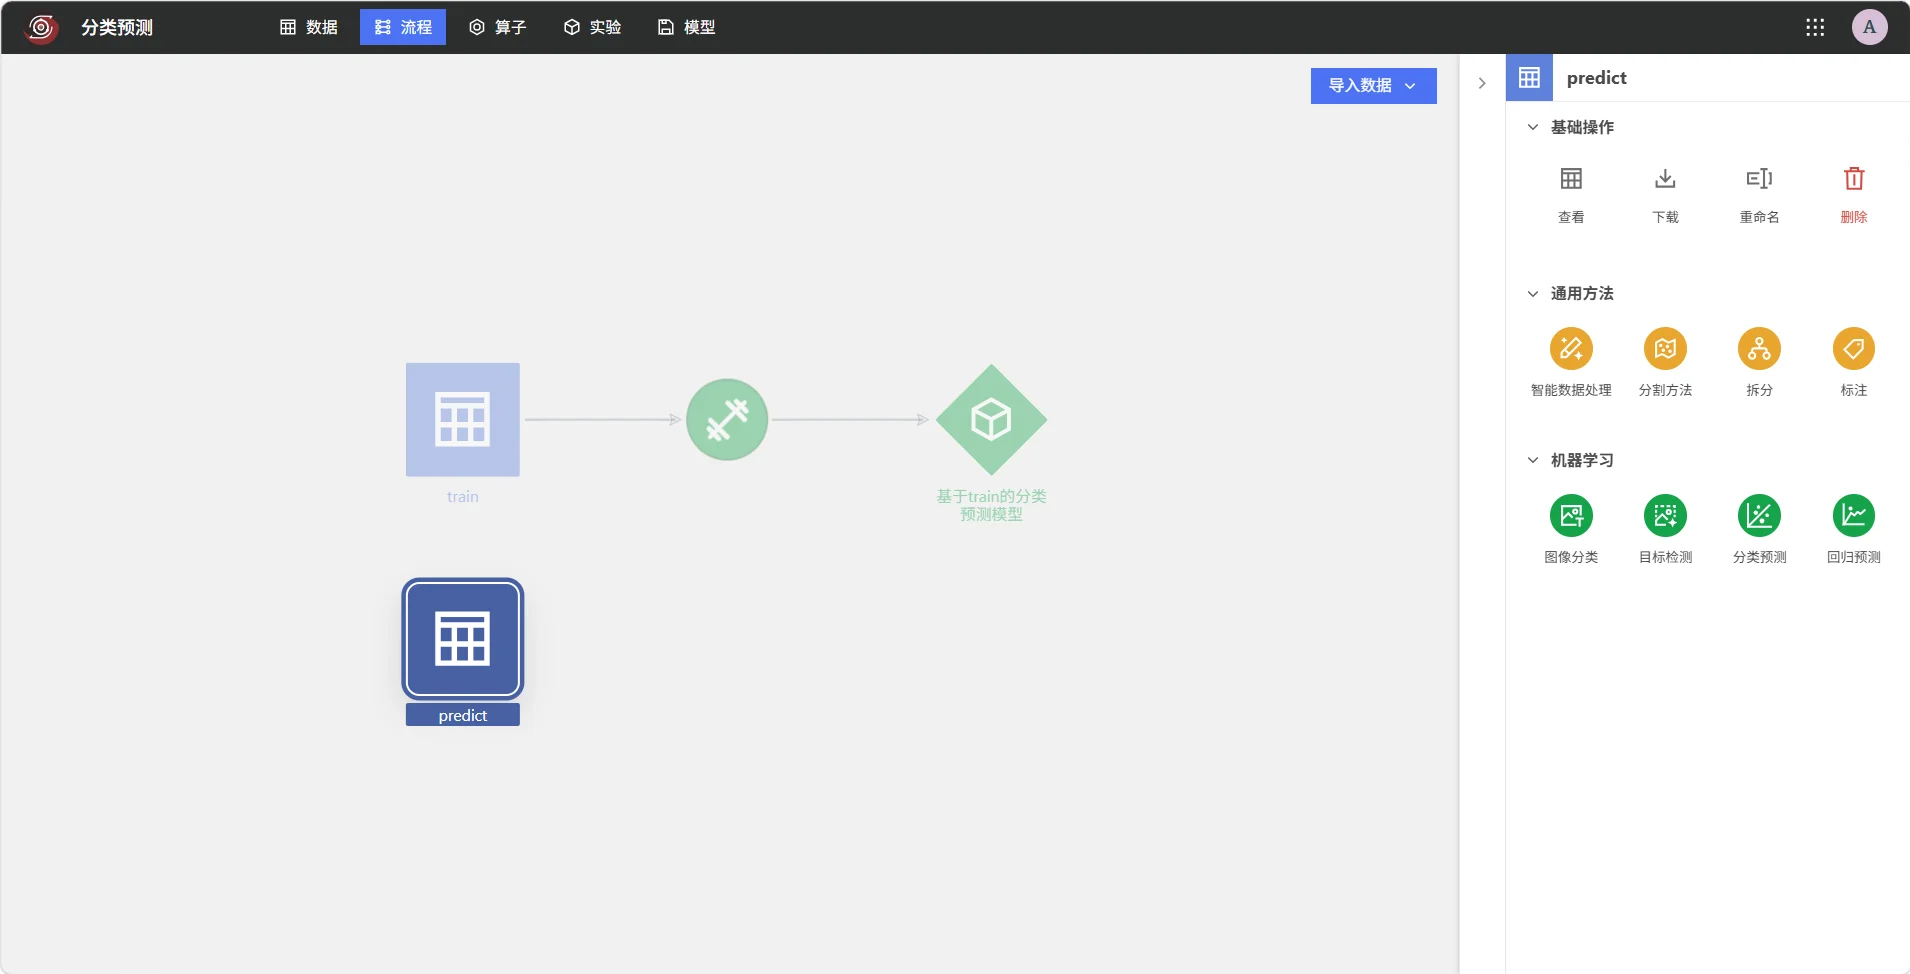Viewport: 1910px width, 974px height.
Task: Select 目标检测 icon
Action: point(1665,516)
